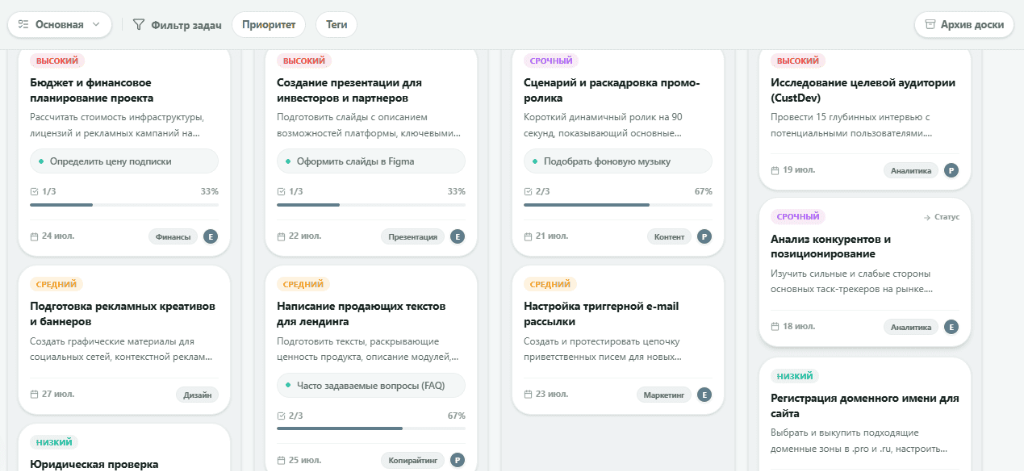
Task: Click subtask Определить цену подписки
Action: pyautogui.click(x=124, y=161)
